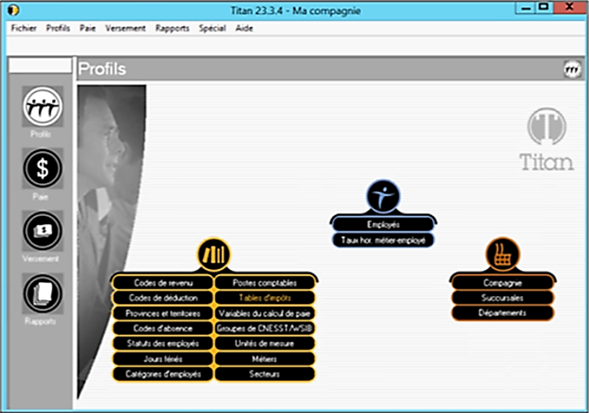Open Codes de déduction
The height and width of the screenshot is (413, 589).
[x=163, y=298]
